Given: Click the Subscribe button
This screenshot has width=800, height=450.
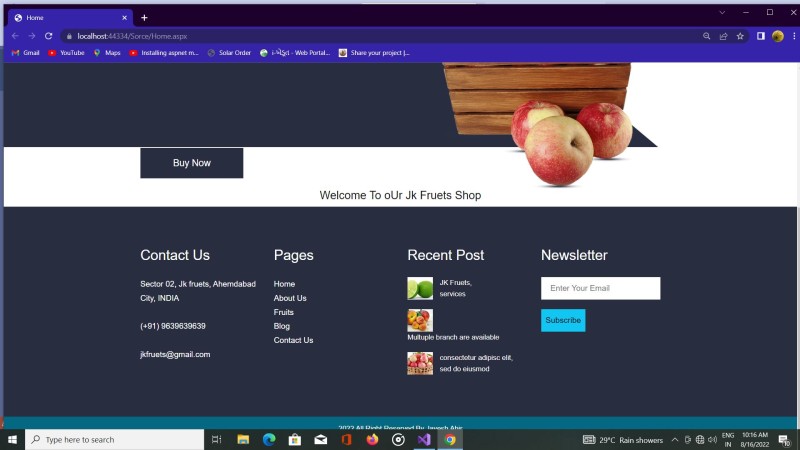Looking at the screenshot, I should 563,320.
